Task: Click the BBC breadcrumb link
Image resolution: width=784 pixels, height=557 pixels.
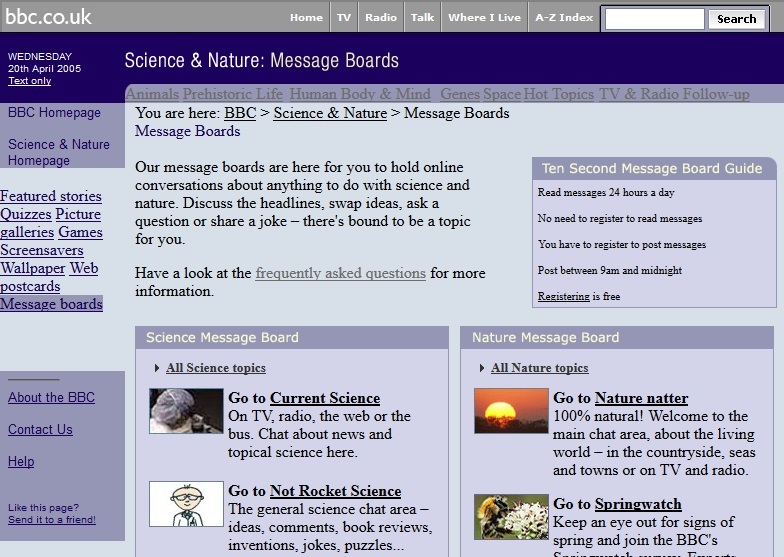Action: click(240, 113)
